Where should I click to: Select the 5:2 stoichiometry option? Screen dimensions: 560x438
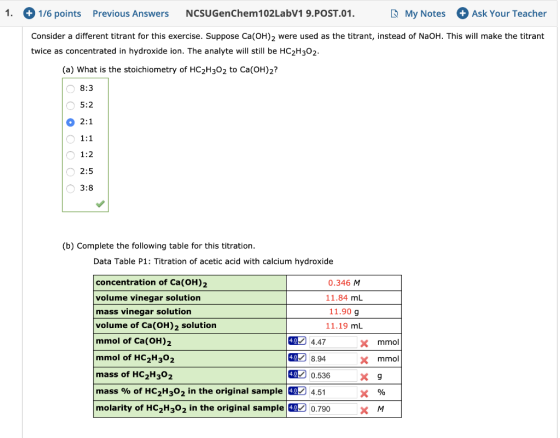tap(70, 105)
